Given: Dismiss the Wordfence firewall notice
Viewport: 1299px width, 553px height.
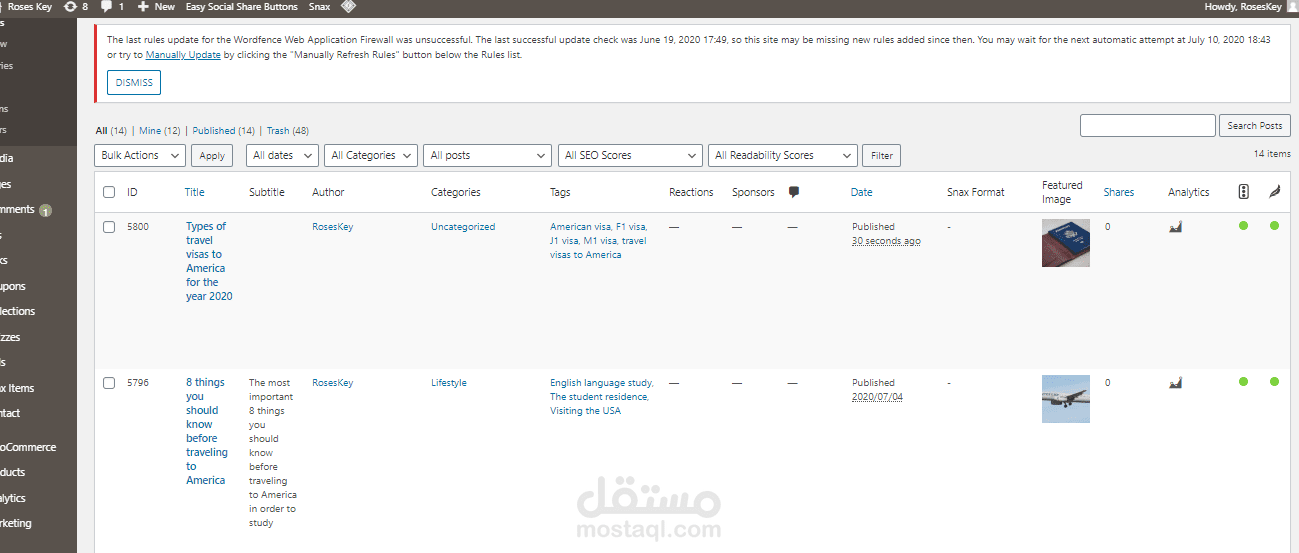Looking at the screenshot, I should [x=134, y=83].
